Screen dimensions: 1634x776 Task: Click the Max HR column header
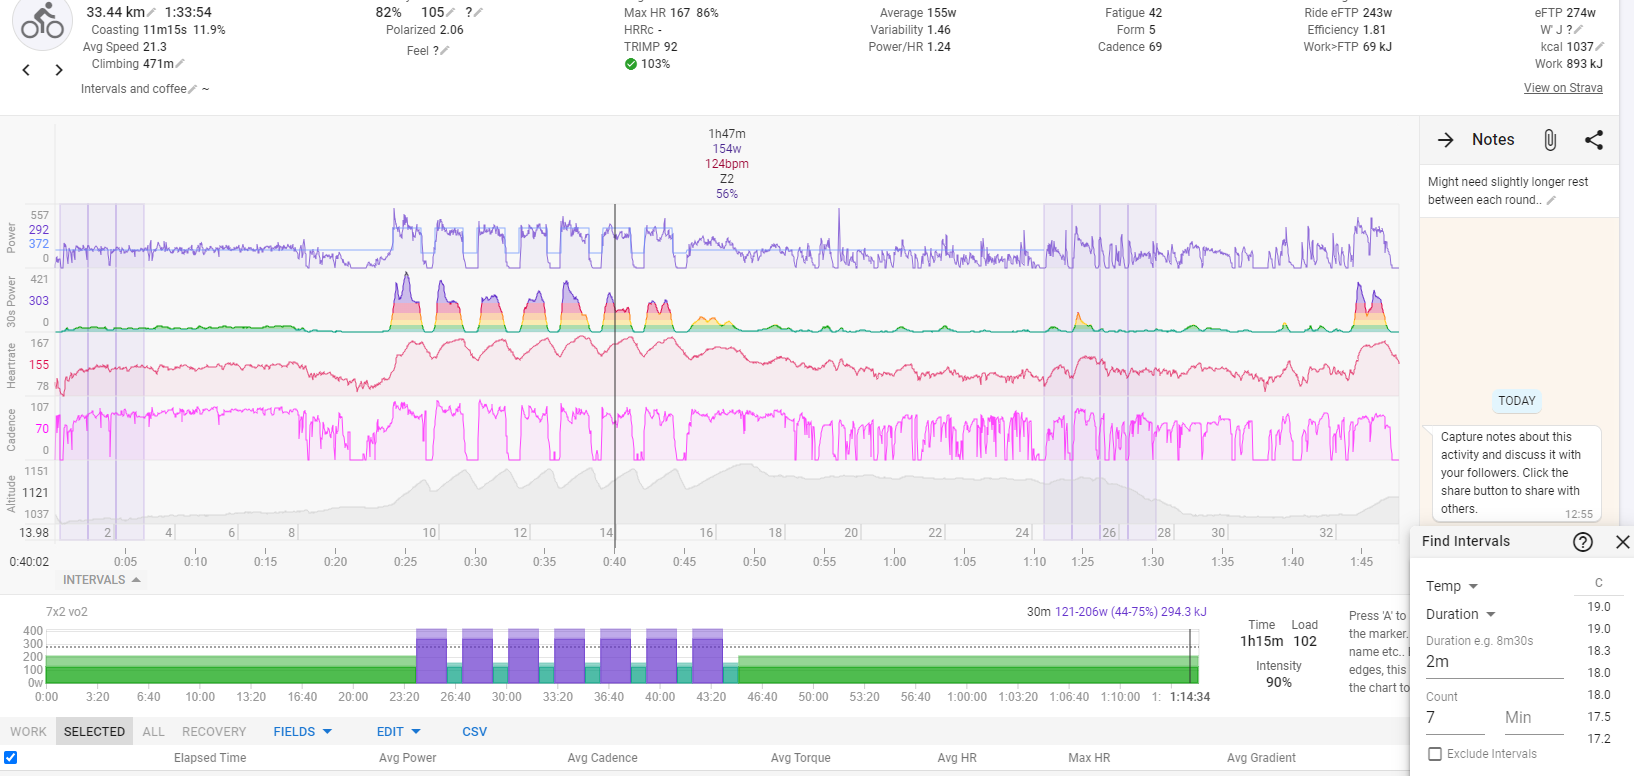click(x=1089, y=758)
